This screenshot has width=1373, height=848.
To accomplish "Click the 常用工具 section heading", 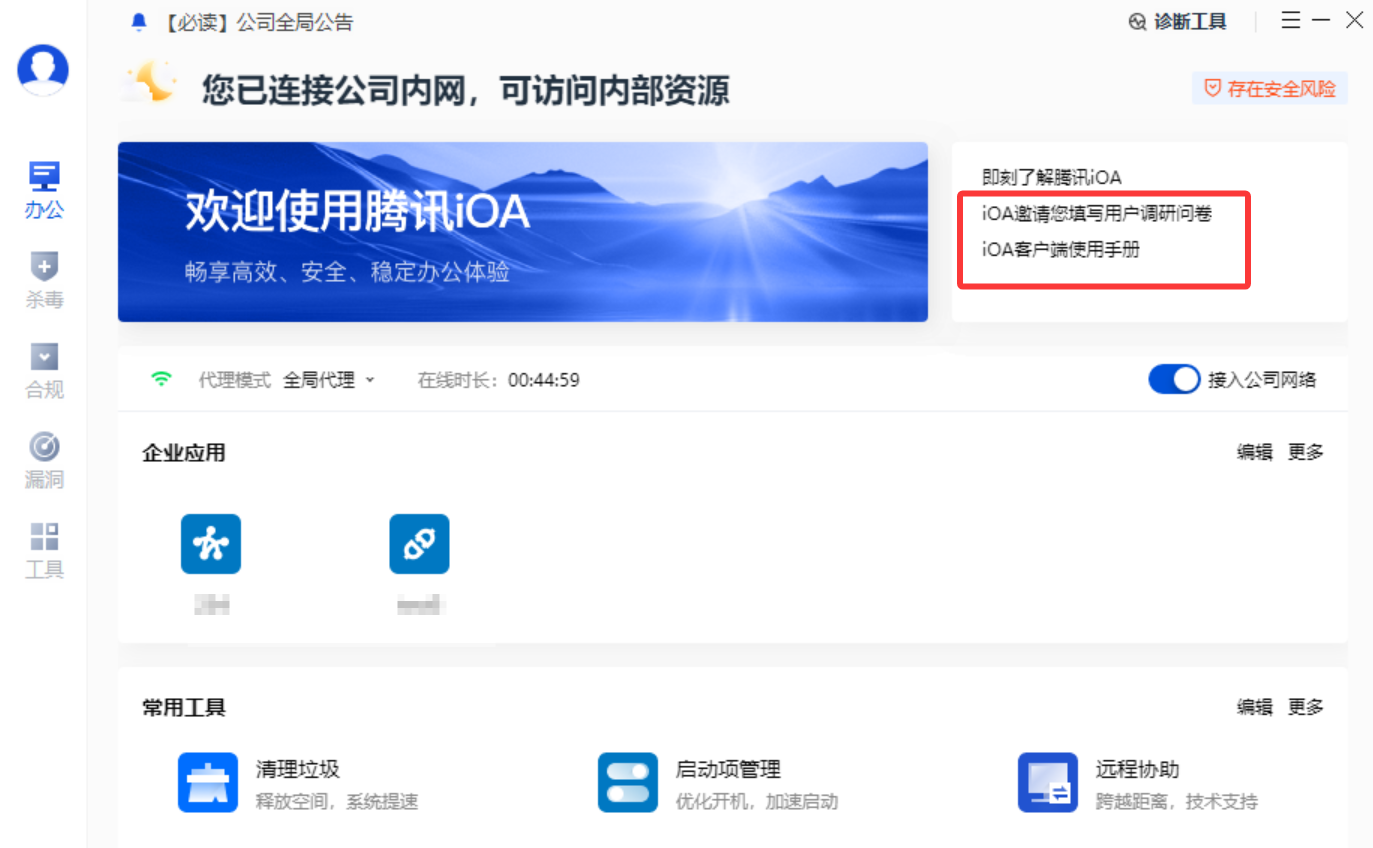I will (184, 708).
